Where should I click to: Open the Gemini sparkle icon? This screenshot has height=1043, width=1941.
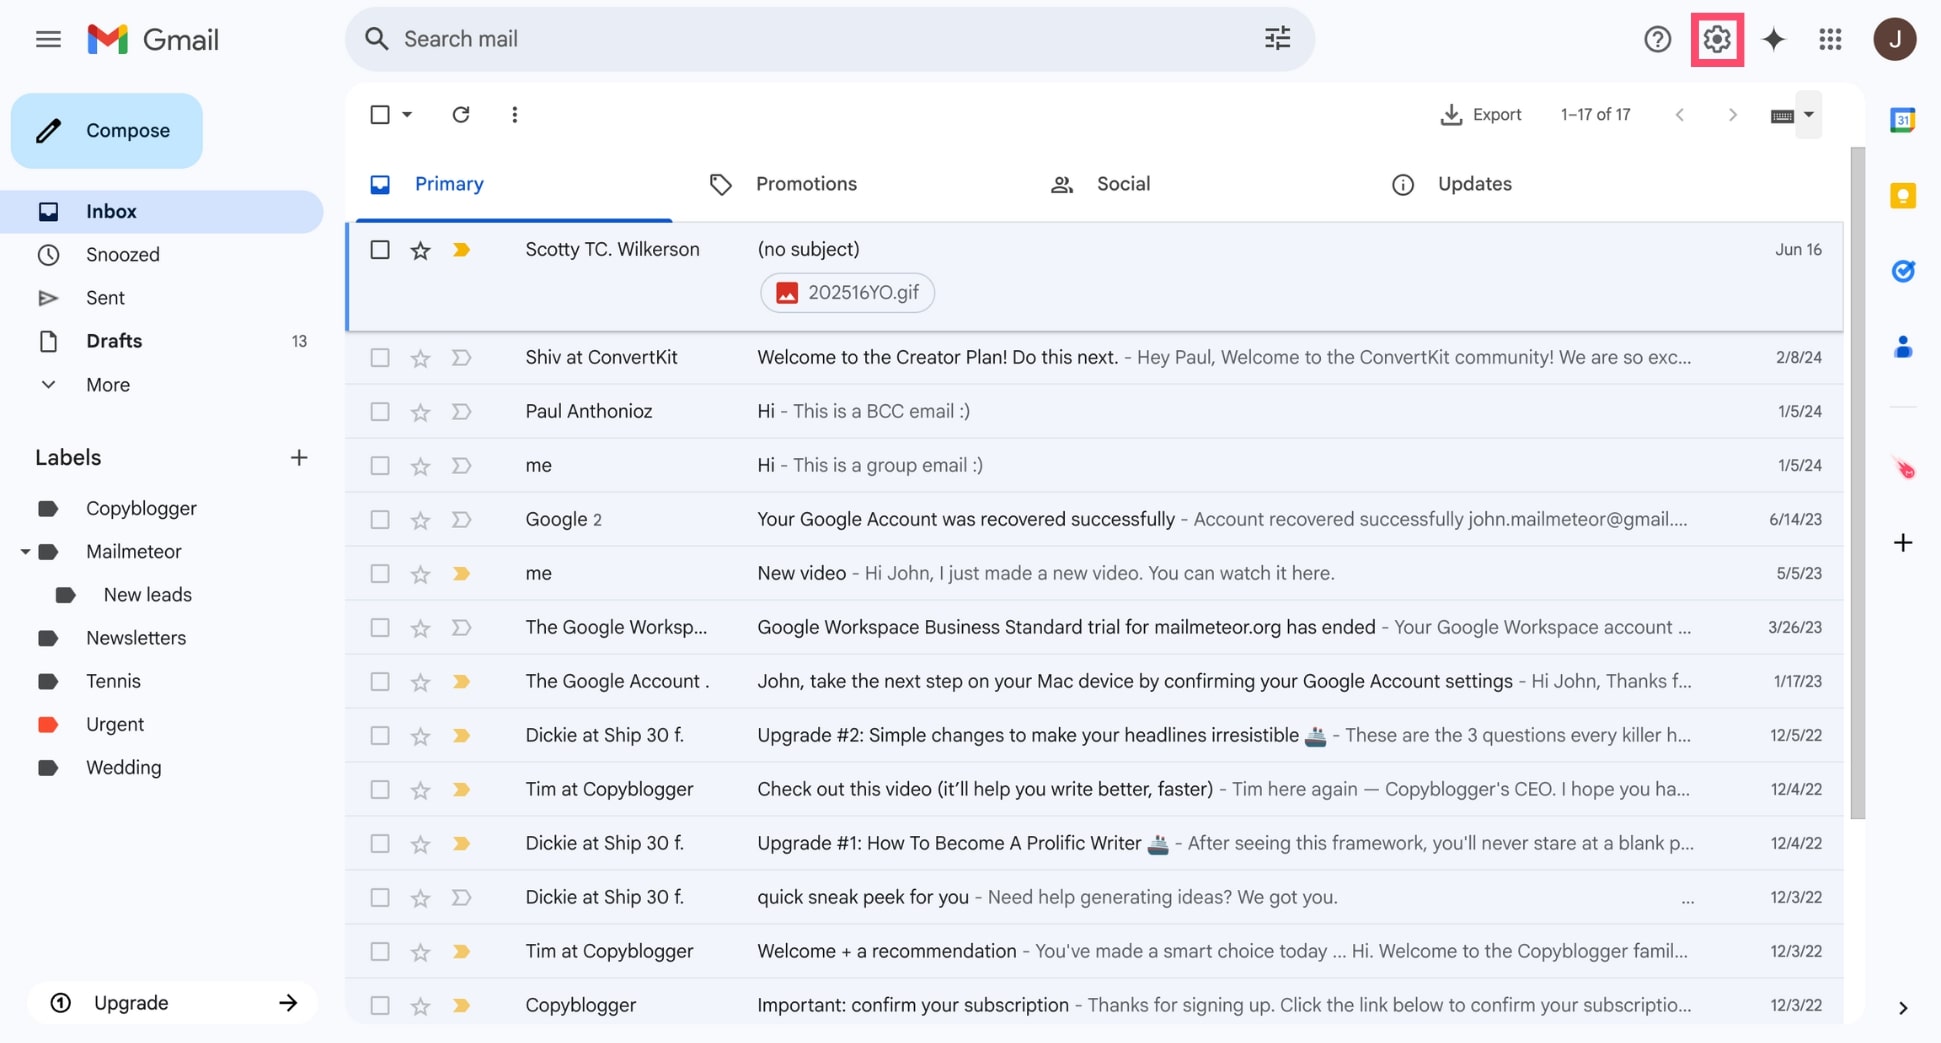click(1773, 39)
